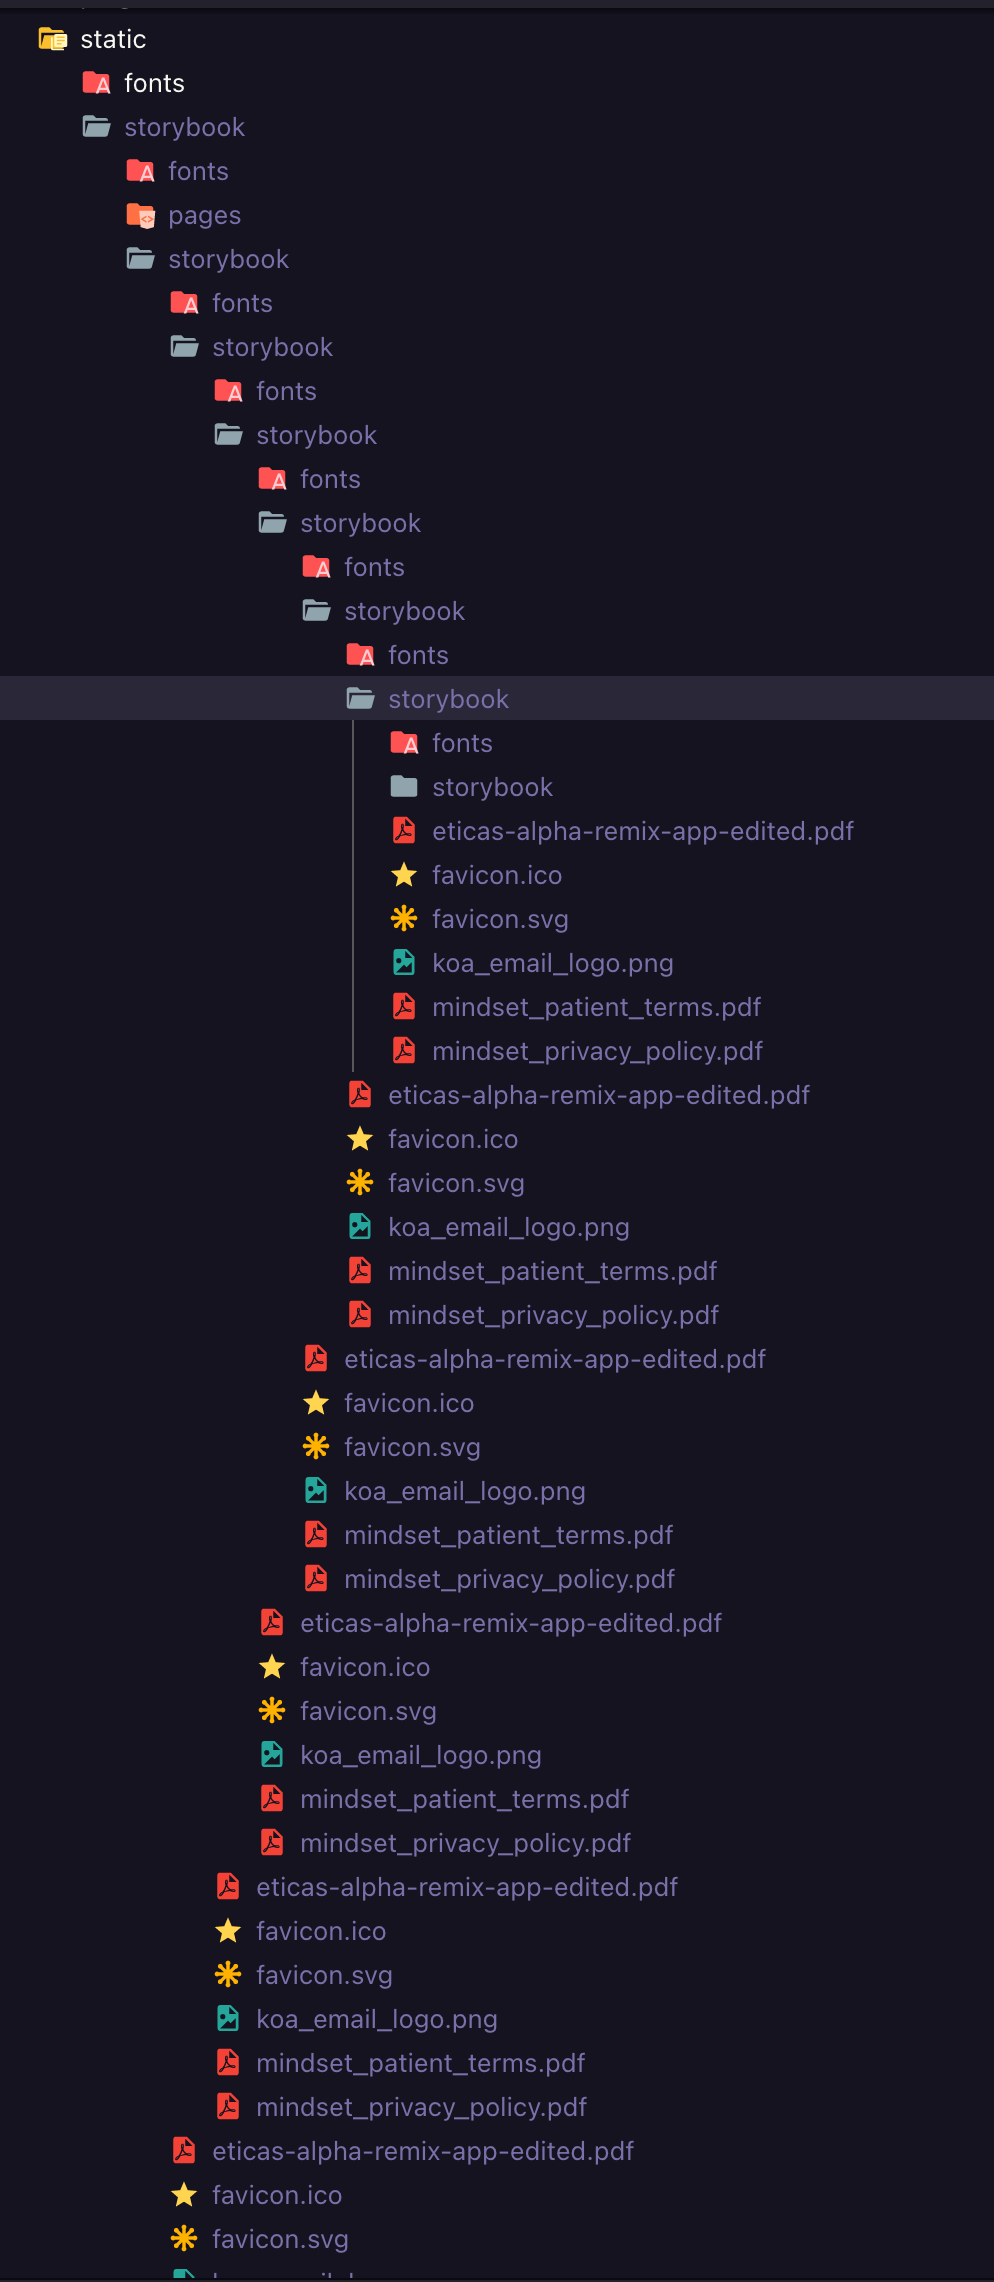Select koa_email_logo.png sibling of highlighted storybook folder
The height and width of the screenshot is (2282, 994).
pos(508,1227)
